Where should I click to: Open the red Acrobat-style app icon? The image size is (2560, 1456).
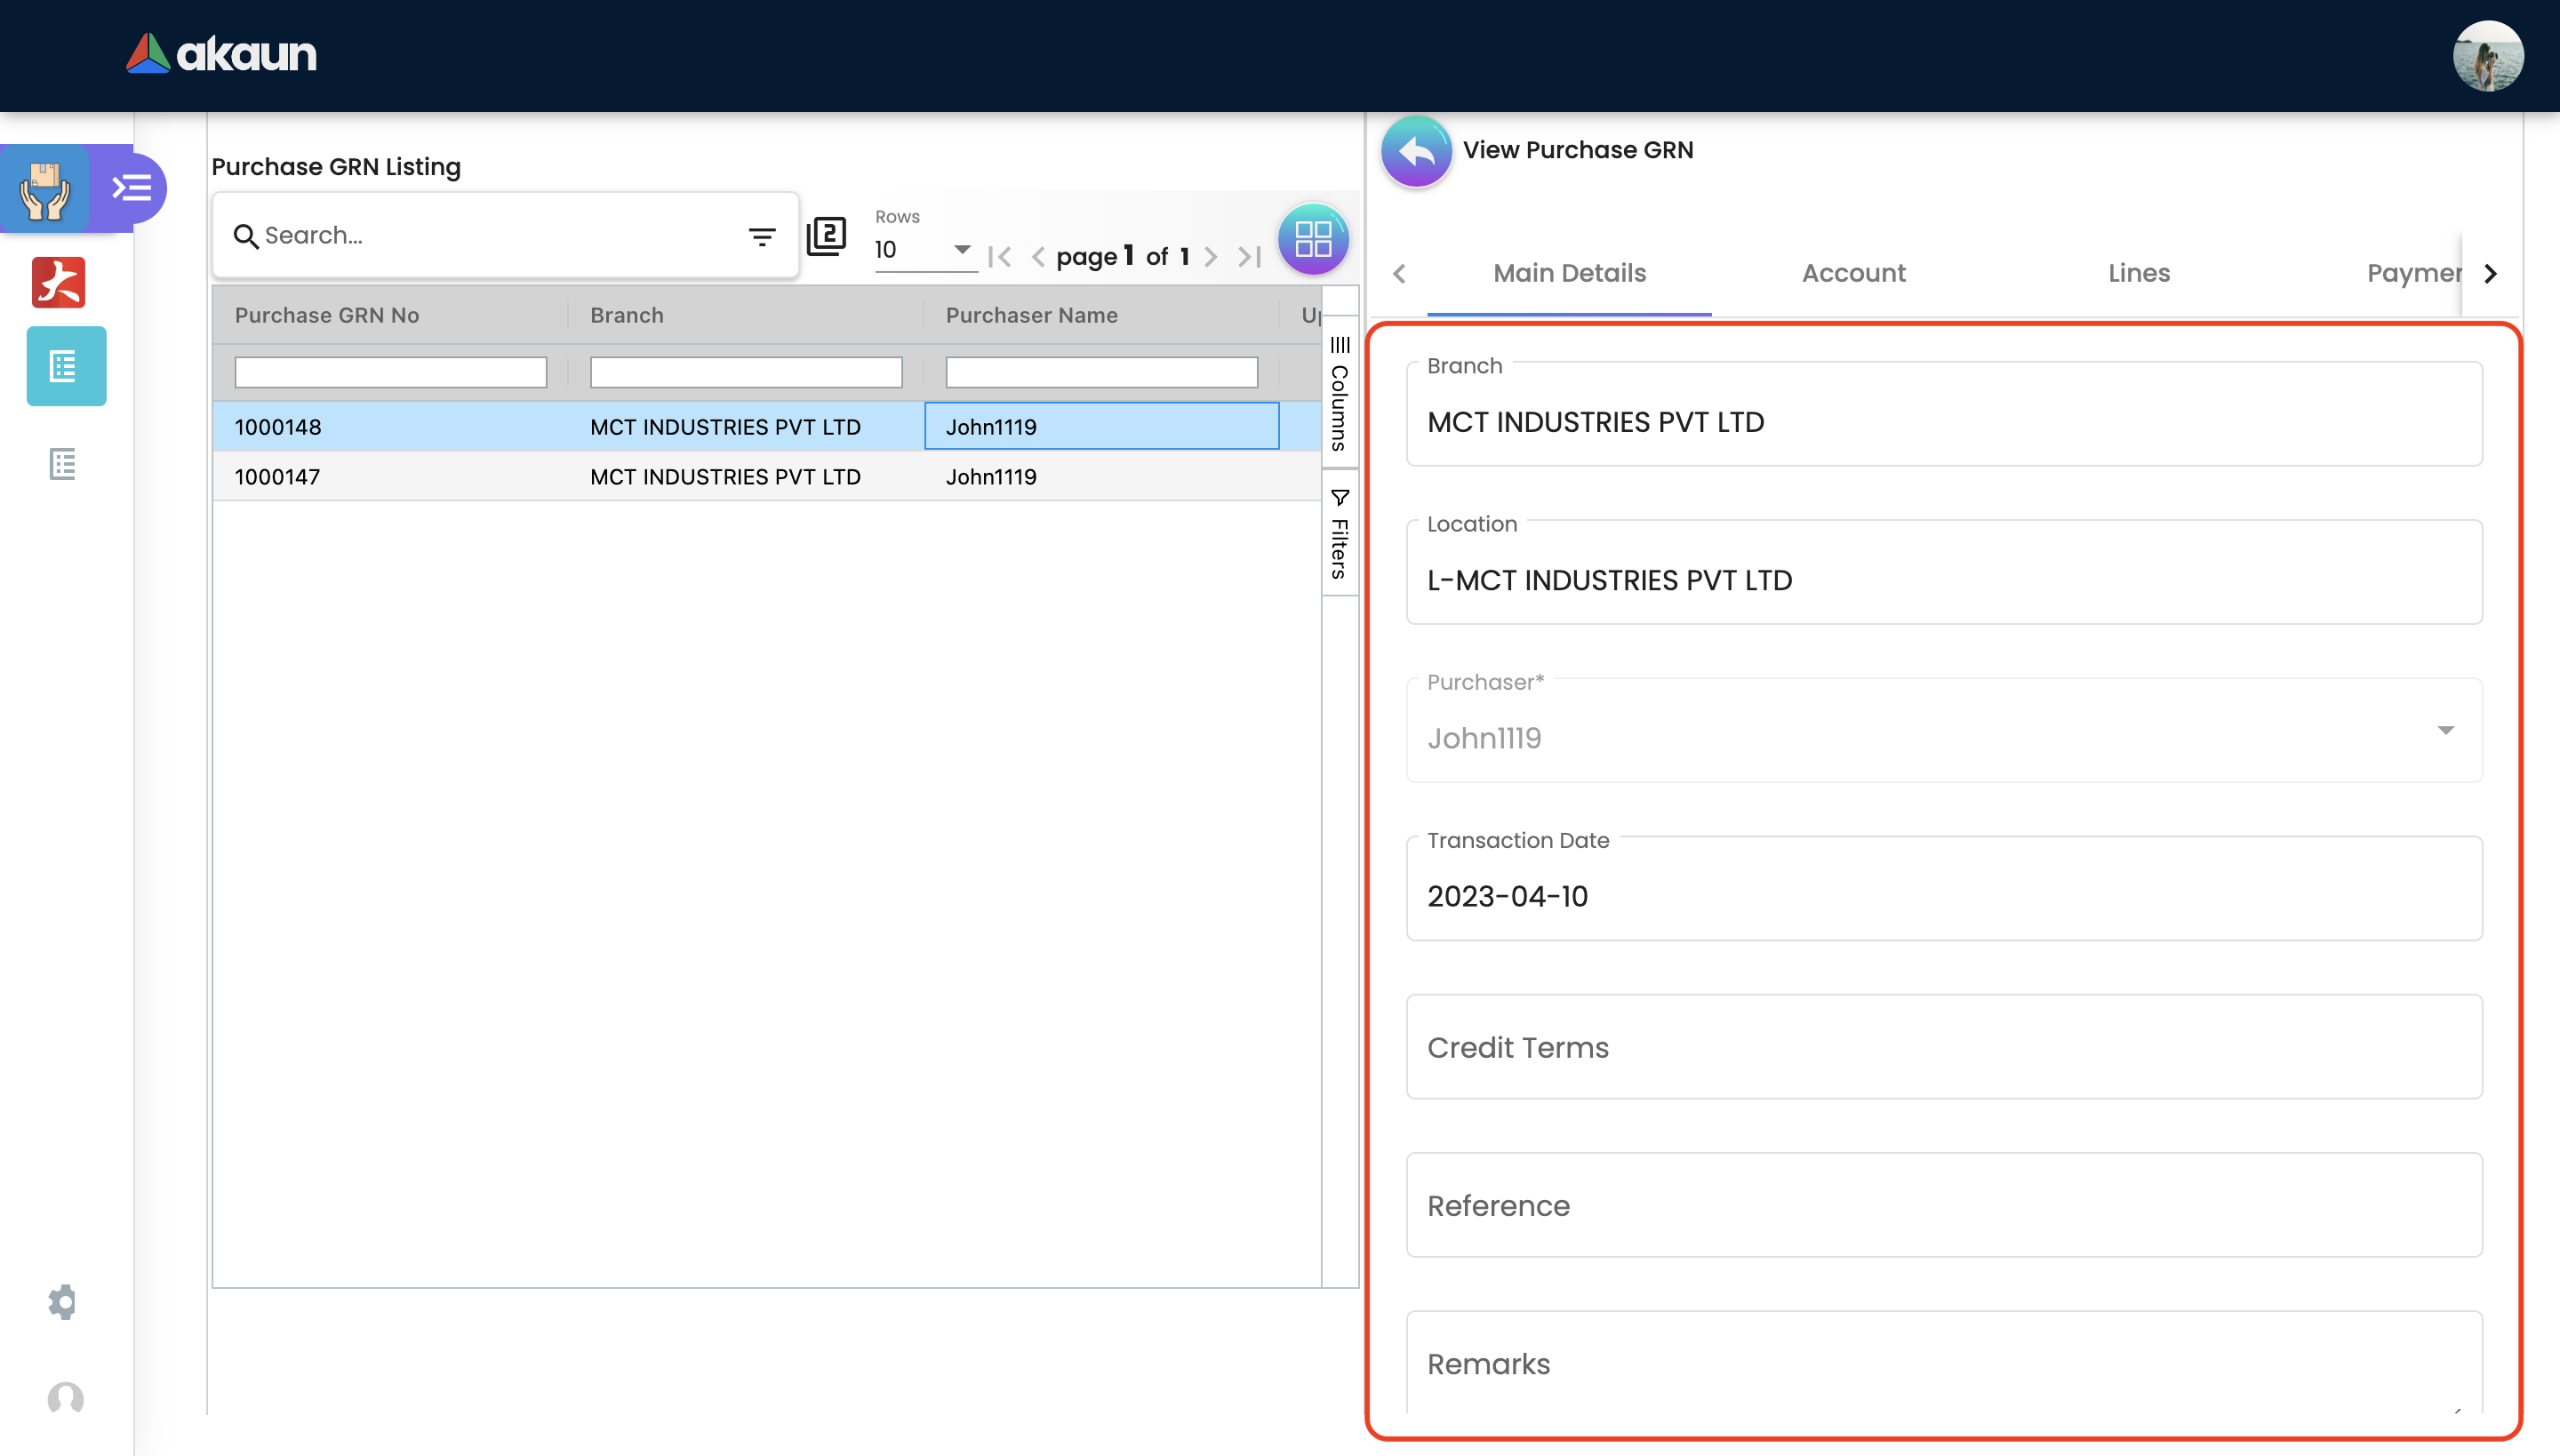click(58, 282)
